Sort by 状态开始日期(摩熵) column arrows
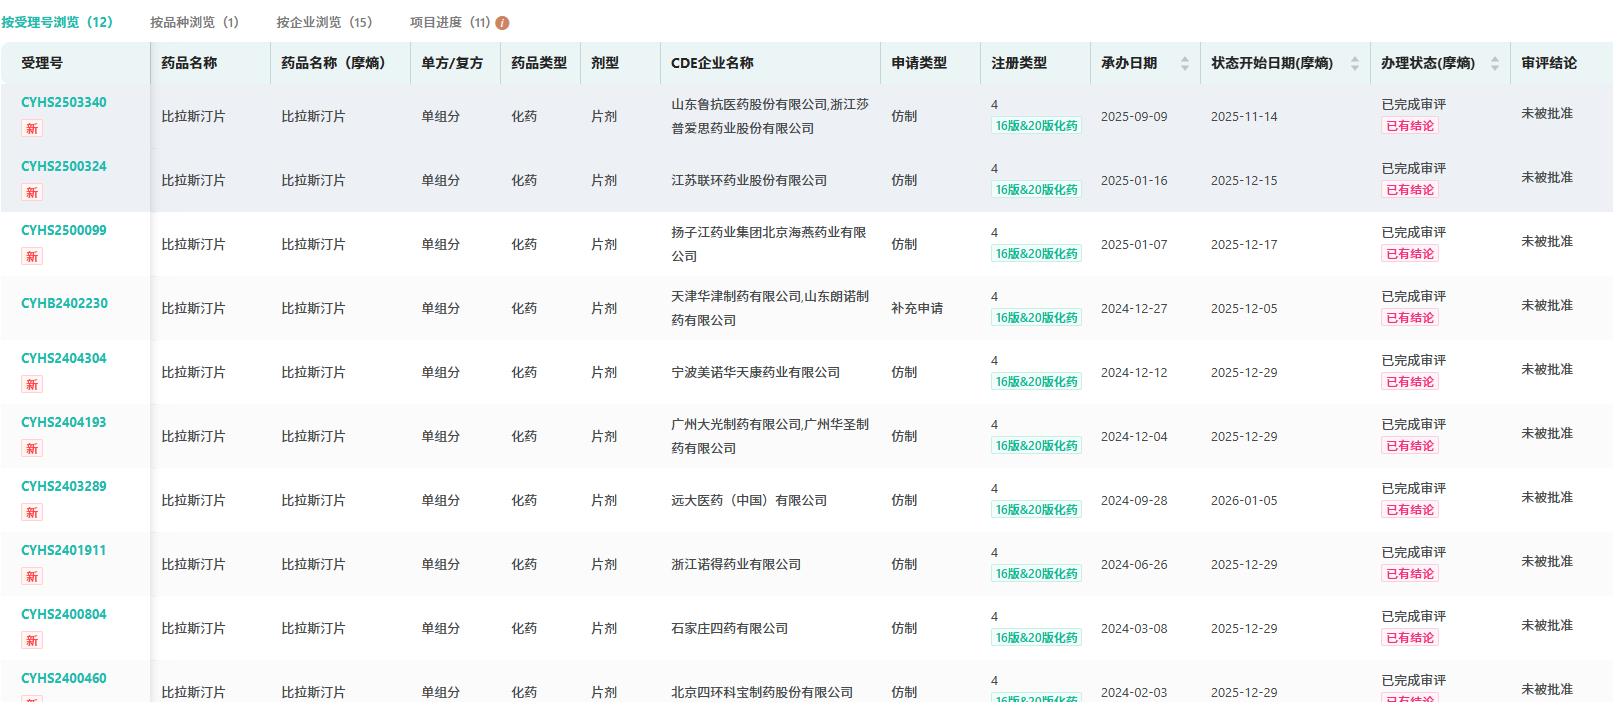 [x=1354, y=63]
